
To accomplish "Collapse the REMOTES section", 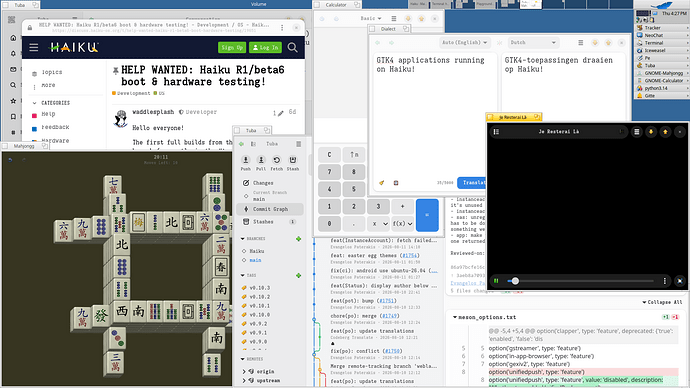I will pos(242,359).
